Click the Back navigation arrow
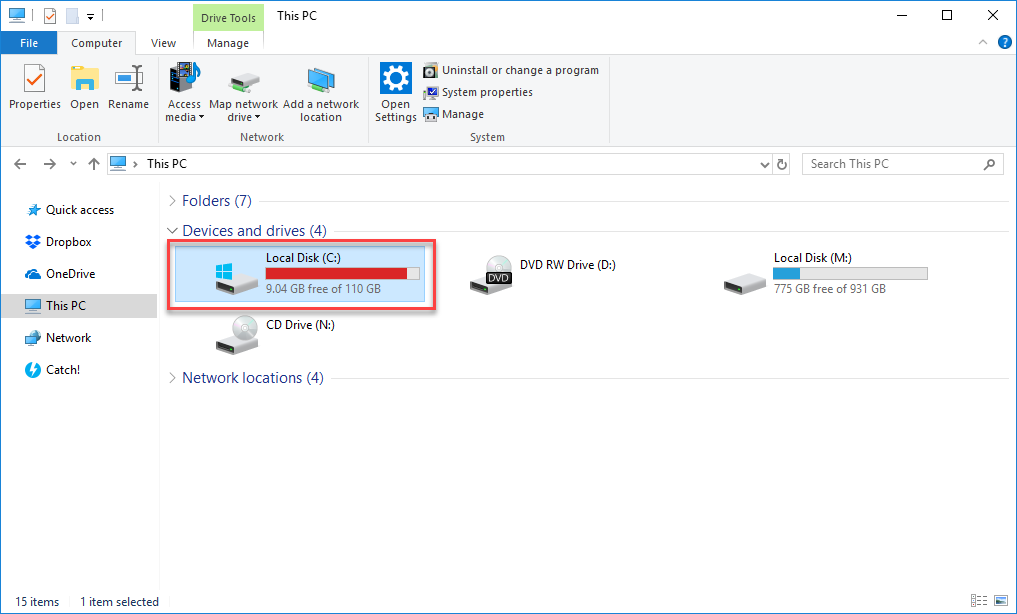Viewport: 1017px width, 614px height. pyautogui.click(x=20, y=164)
